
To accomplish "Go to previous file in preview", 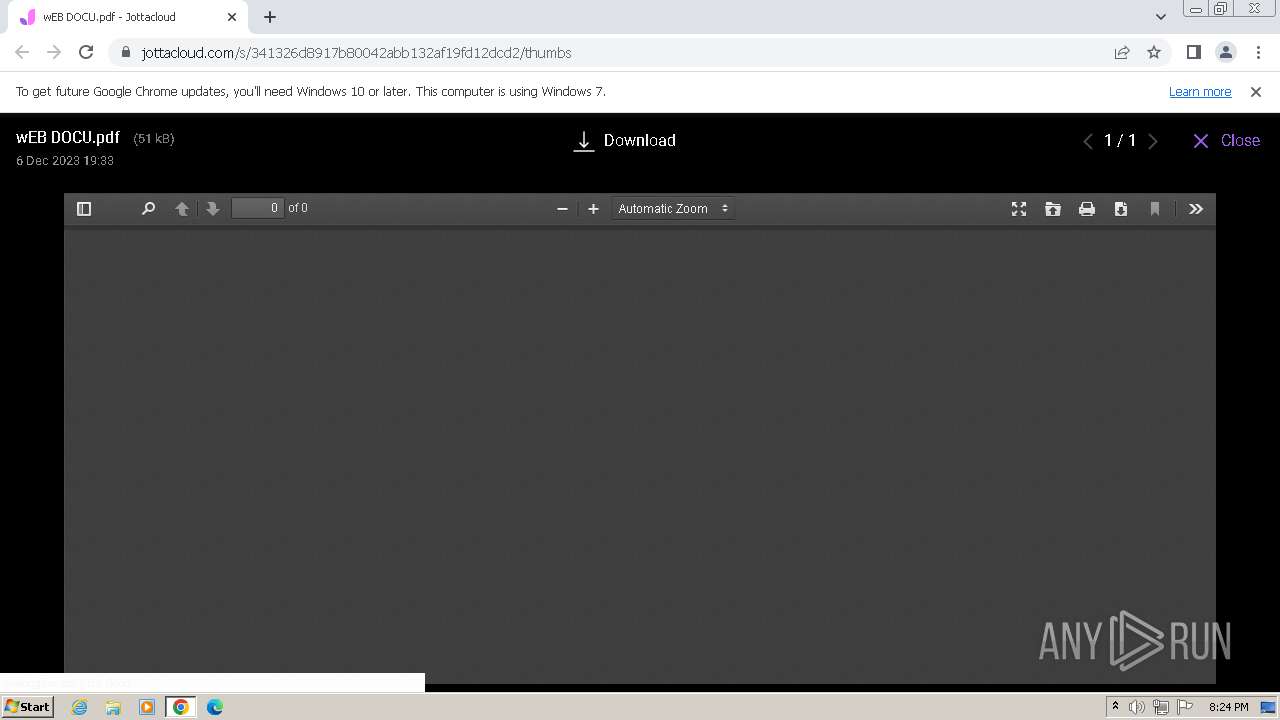I will [1088, 141].
